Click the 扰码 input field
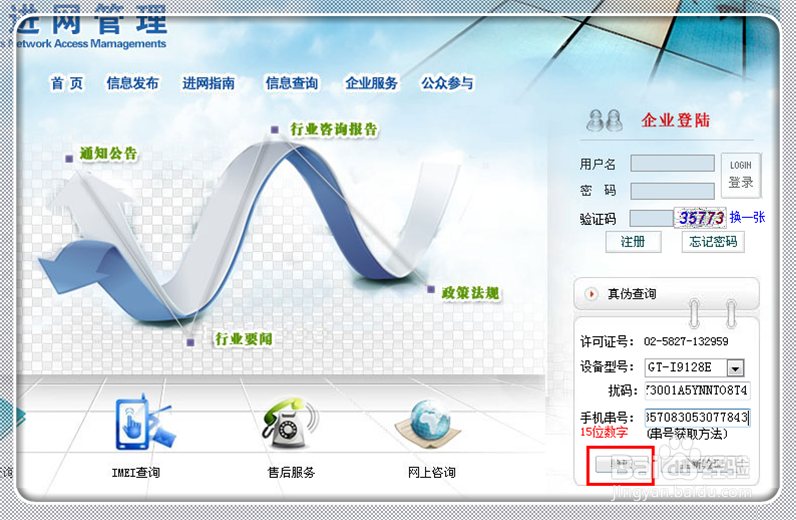Screen dimensions: 796x520 coord(697,391)
